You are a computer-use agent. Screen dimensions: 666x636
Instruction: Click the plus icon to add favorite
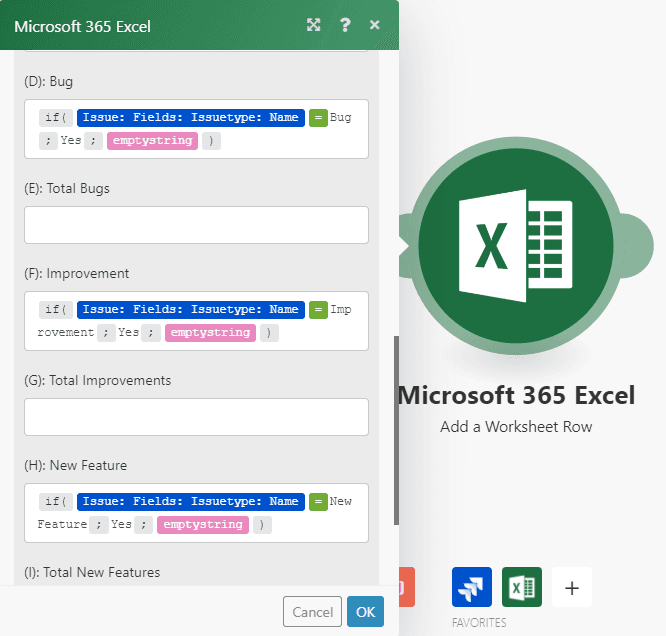572,587
